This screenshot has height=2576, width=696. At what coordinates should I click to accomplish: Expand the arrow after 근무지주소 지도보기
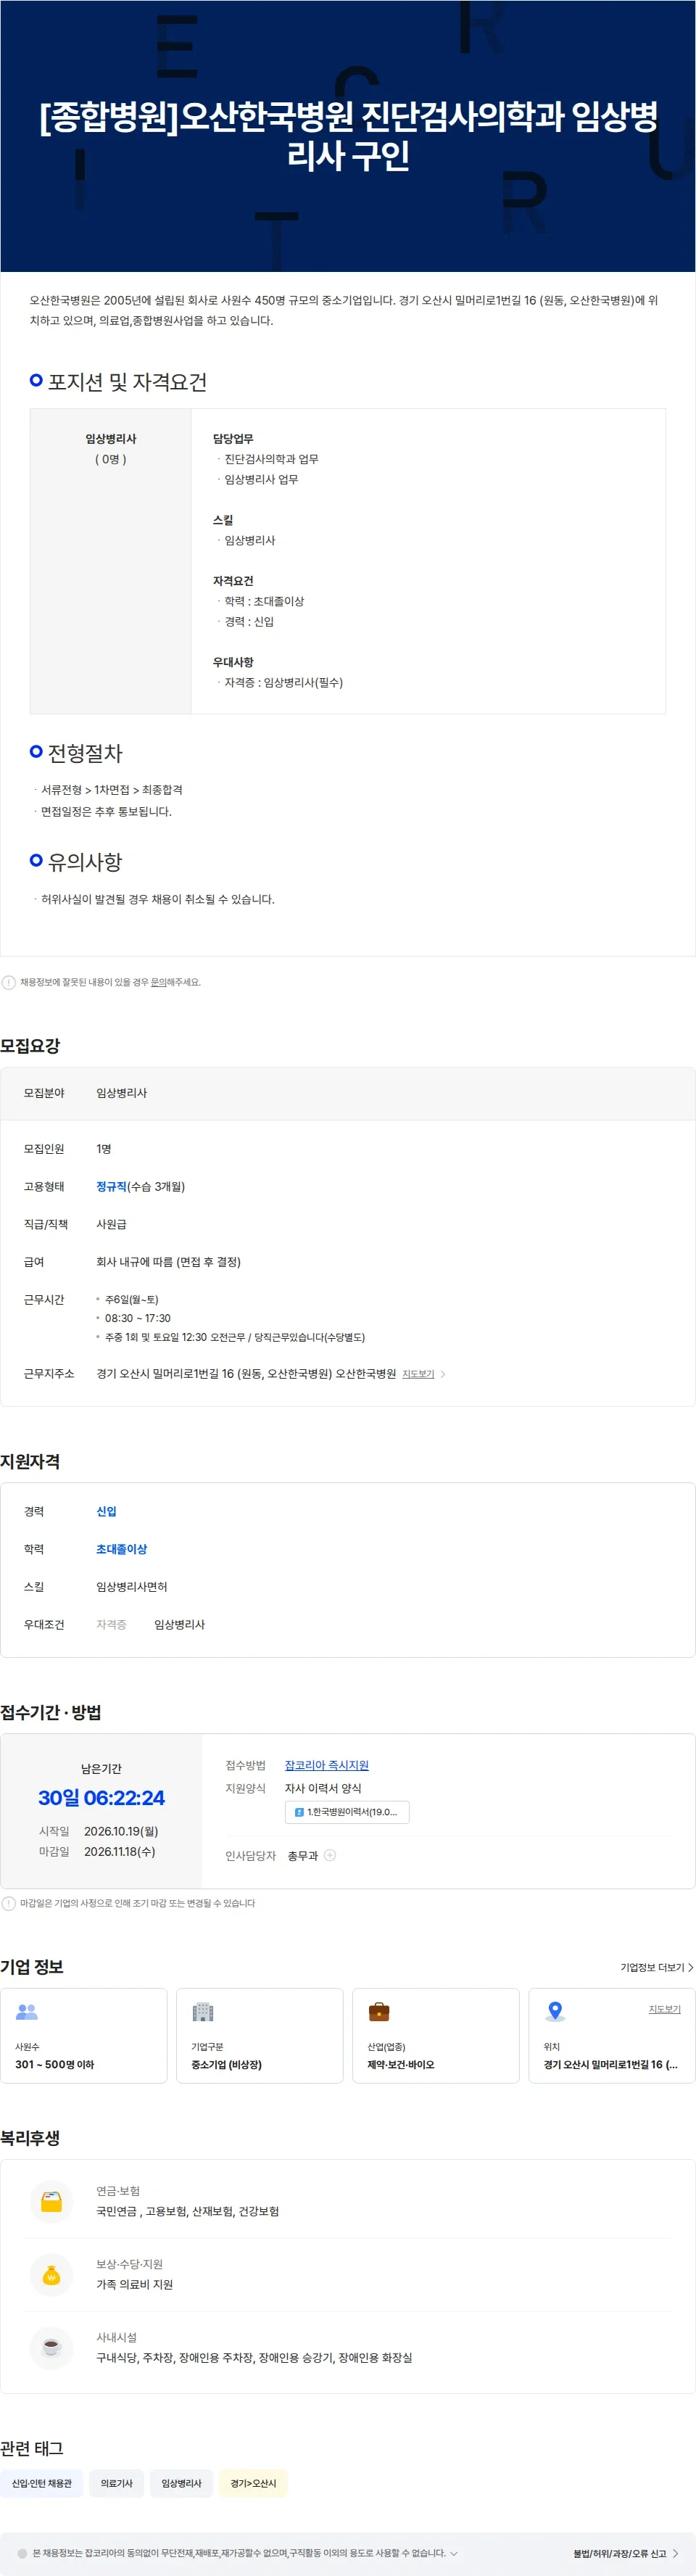(443, 1374)
